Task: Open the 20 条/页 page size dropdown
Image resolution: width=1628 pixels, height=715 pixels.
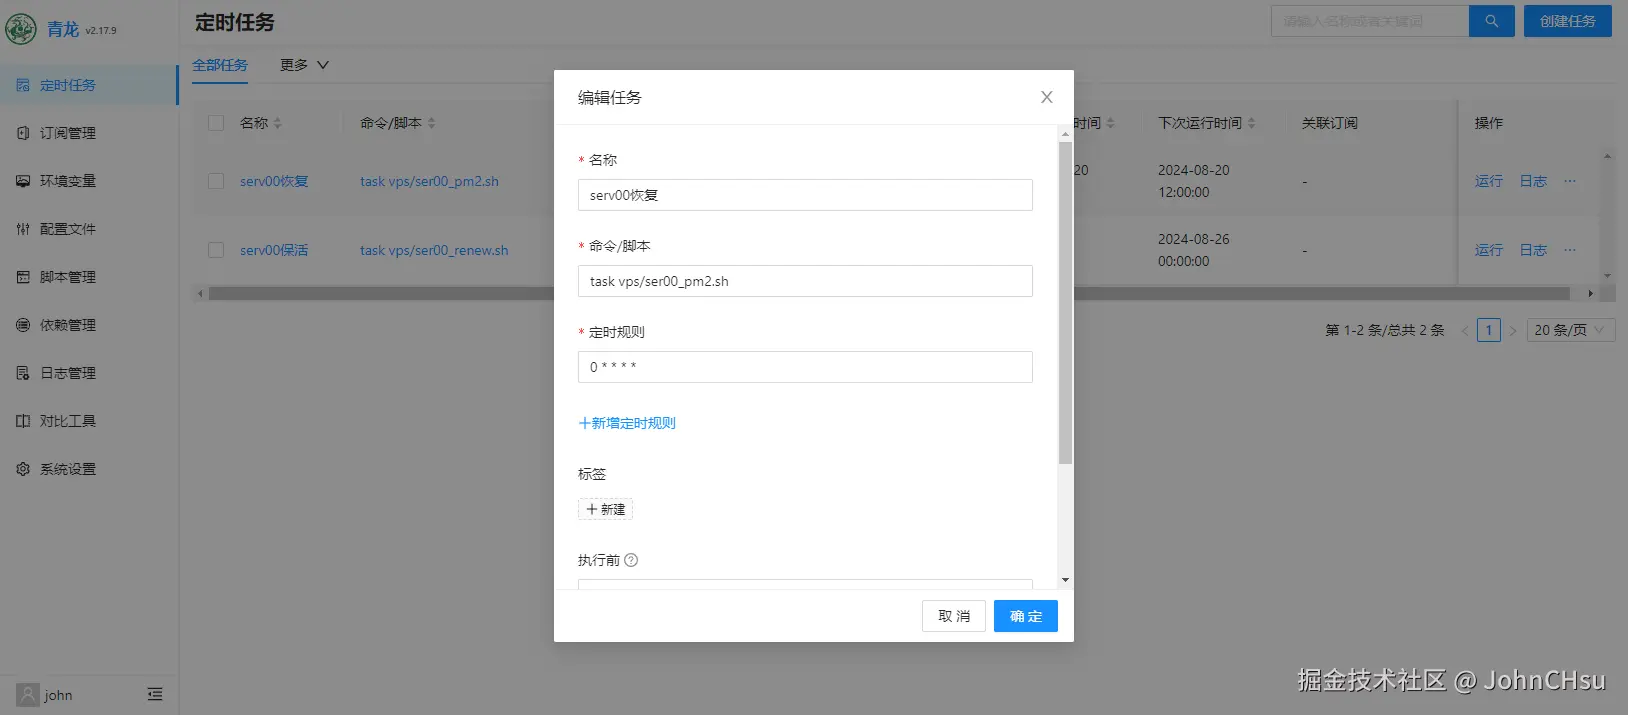Action: click(1570, 330)
